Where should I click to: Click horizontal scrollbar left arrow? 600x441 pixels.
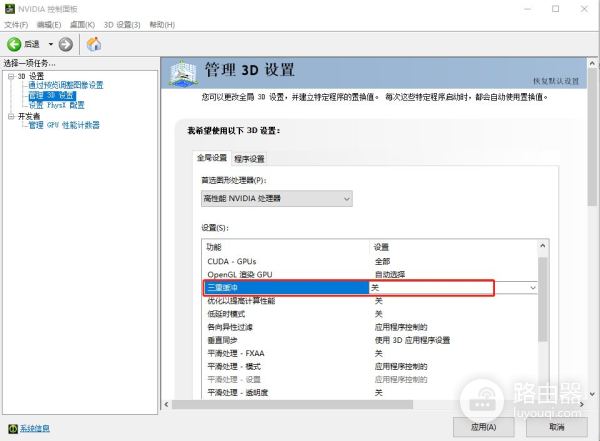point(166,404)
